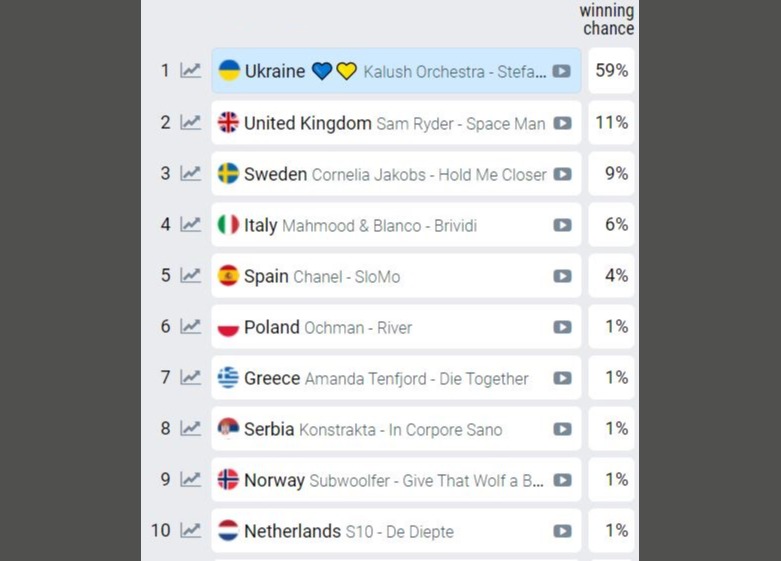Open the trend graph icon for Spain
The image size is (781, 561).
[190, 275]
